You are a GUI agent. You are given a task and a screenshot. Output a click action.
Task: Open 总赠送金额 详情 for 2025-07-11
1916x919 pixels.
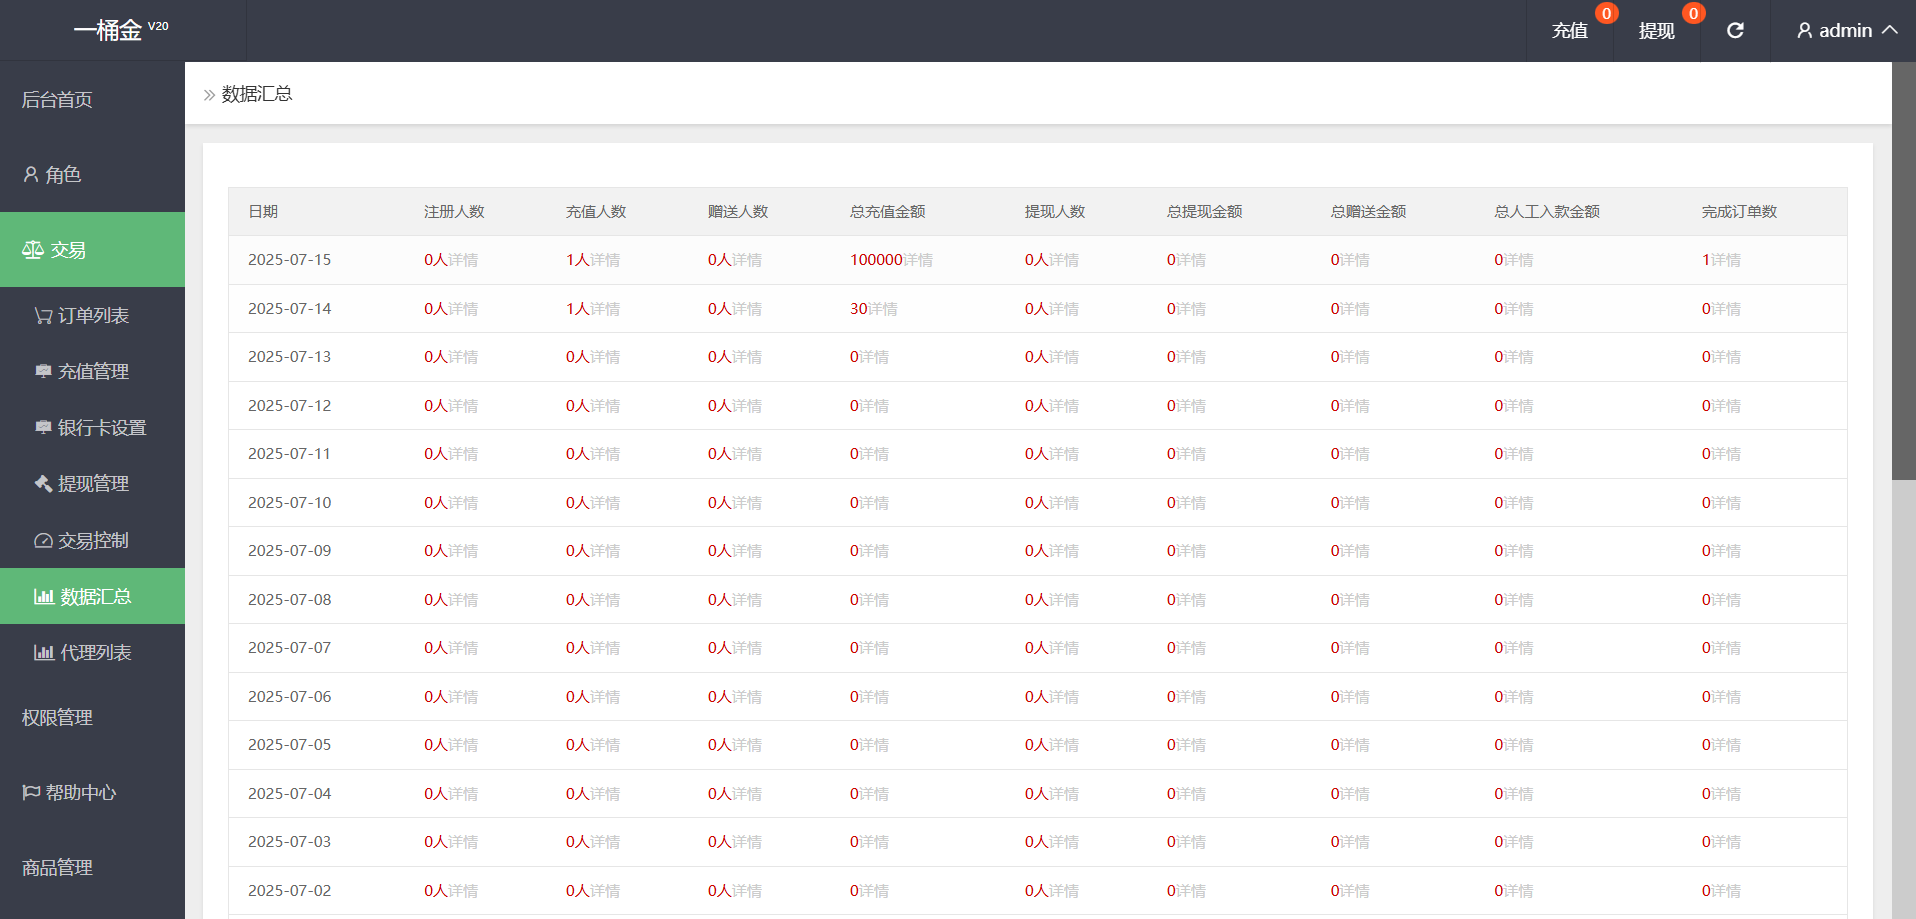point(1354,454)
